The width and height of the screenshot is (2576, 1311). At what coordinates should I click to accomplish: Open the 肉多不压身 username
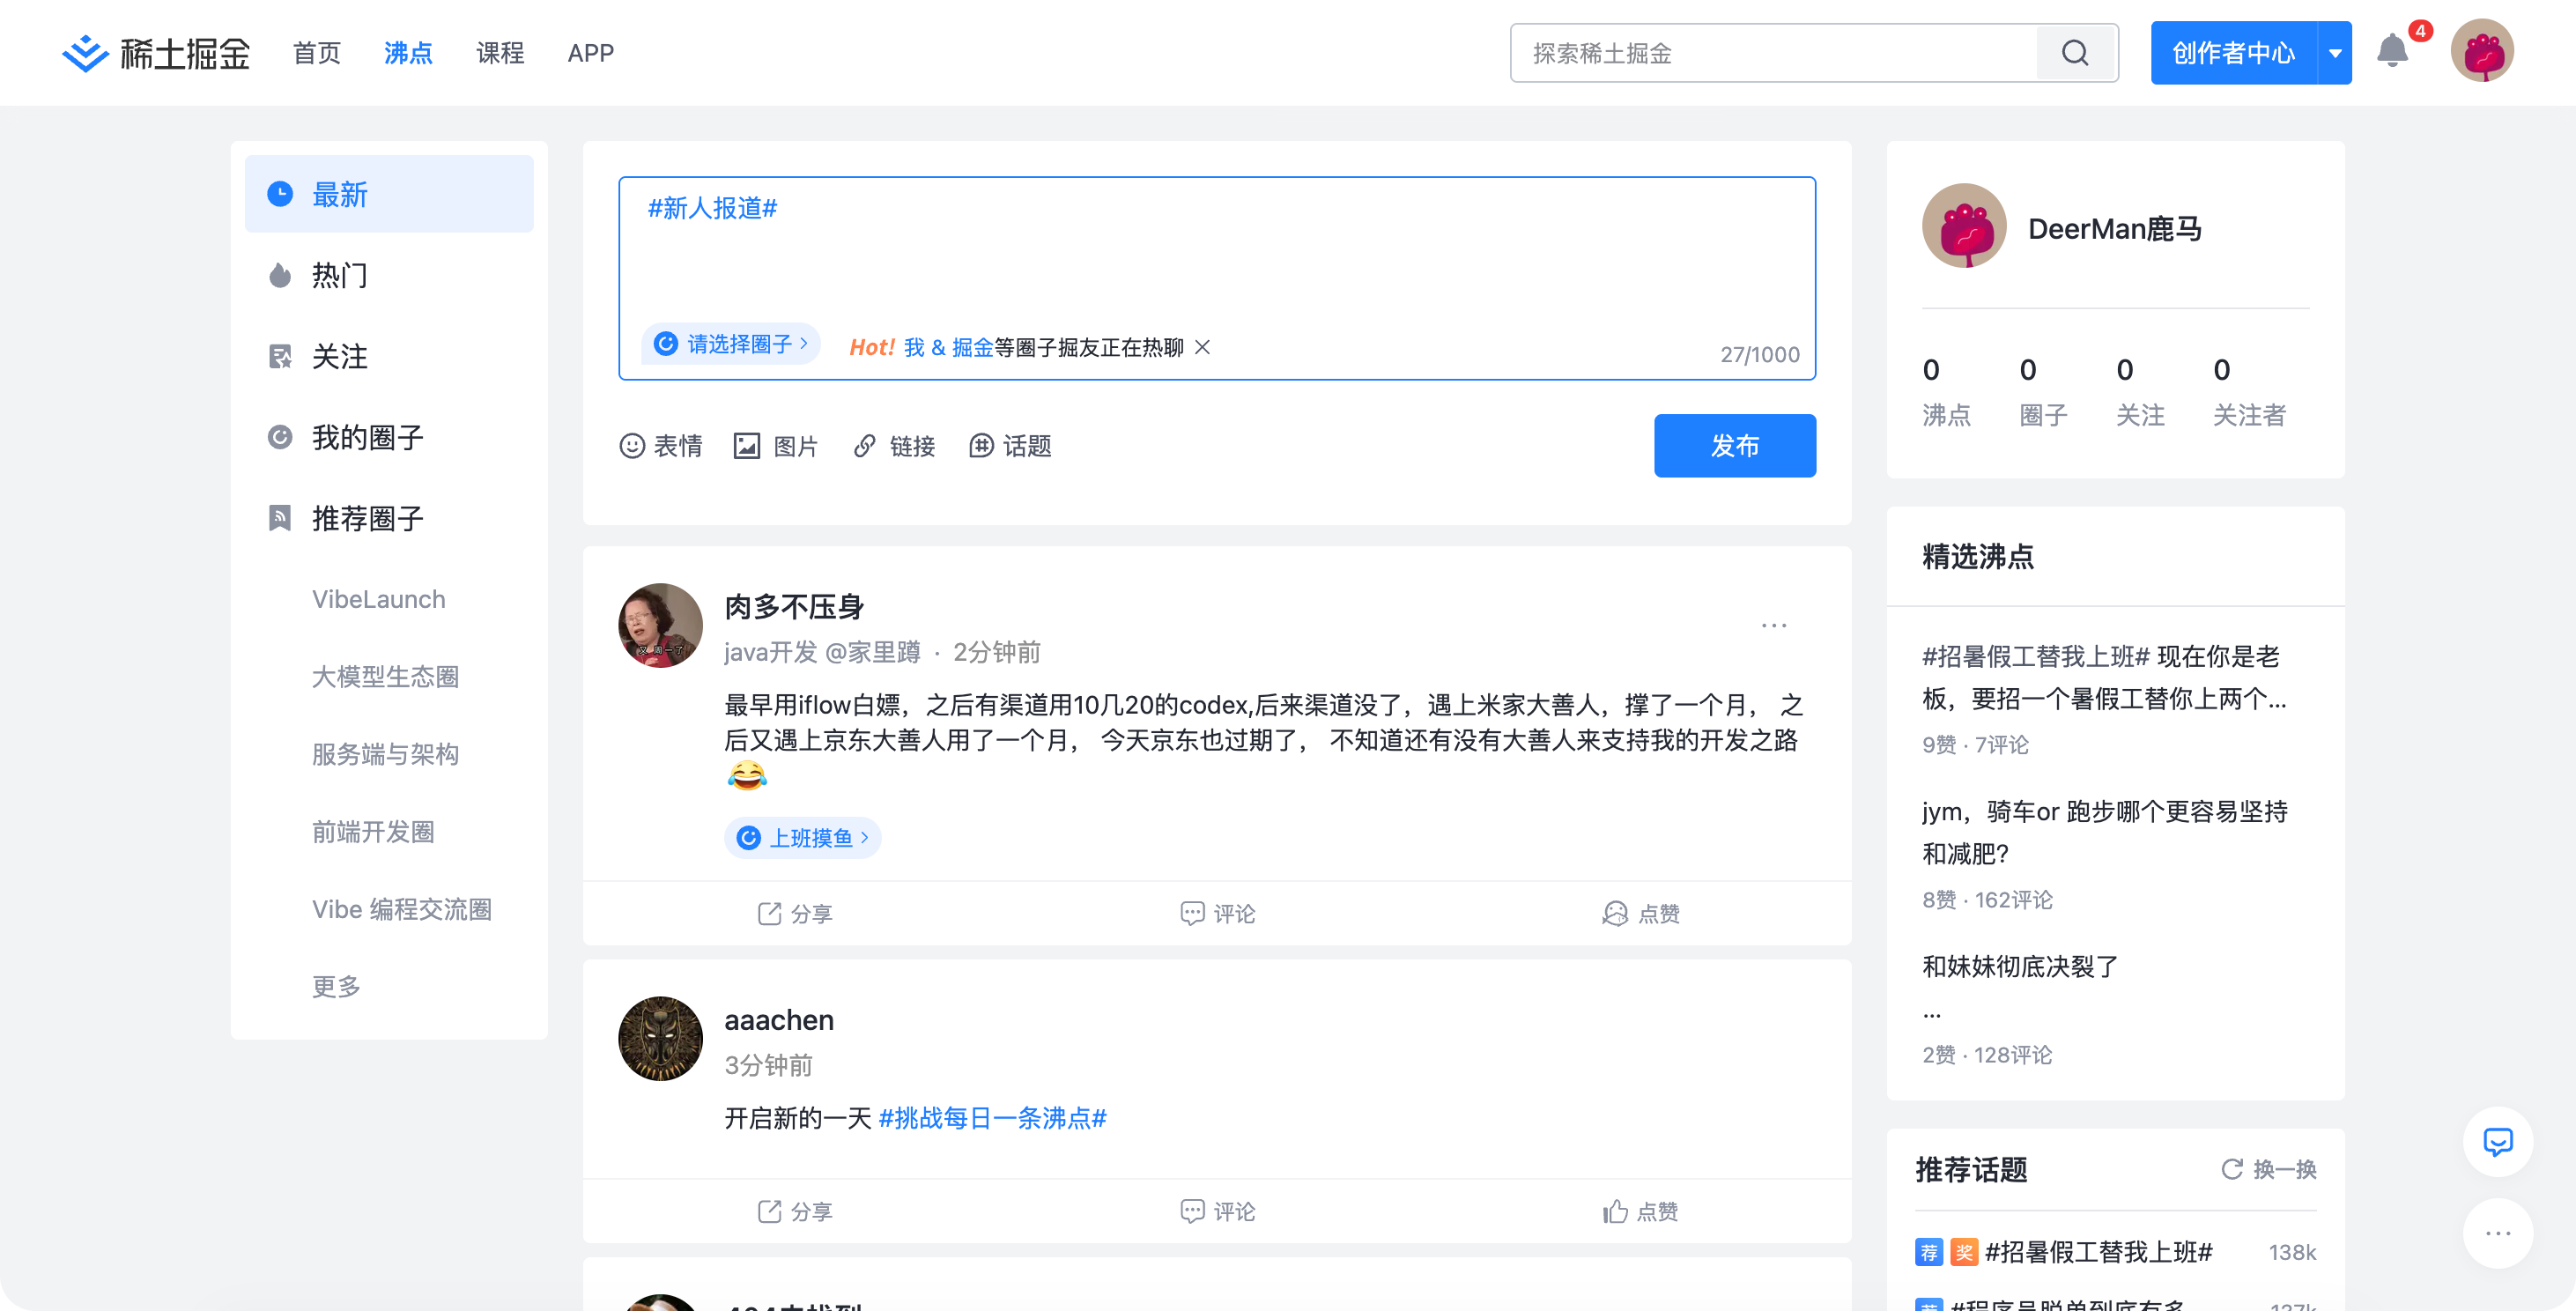click(794, 607)
